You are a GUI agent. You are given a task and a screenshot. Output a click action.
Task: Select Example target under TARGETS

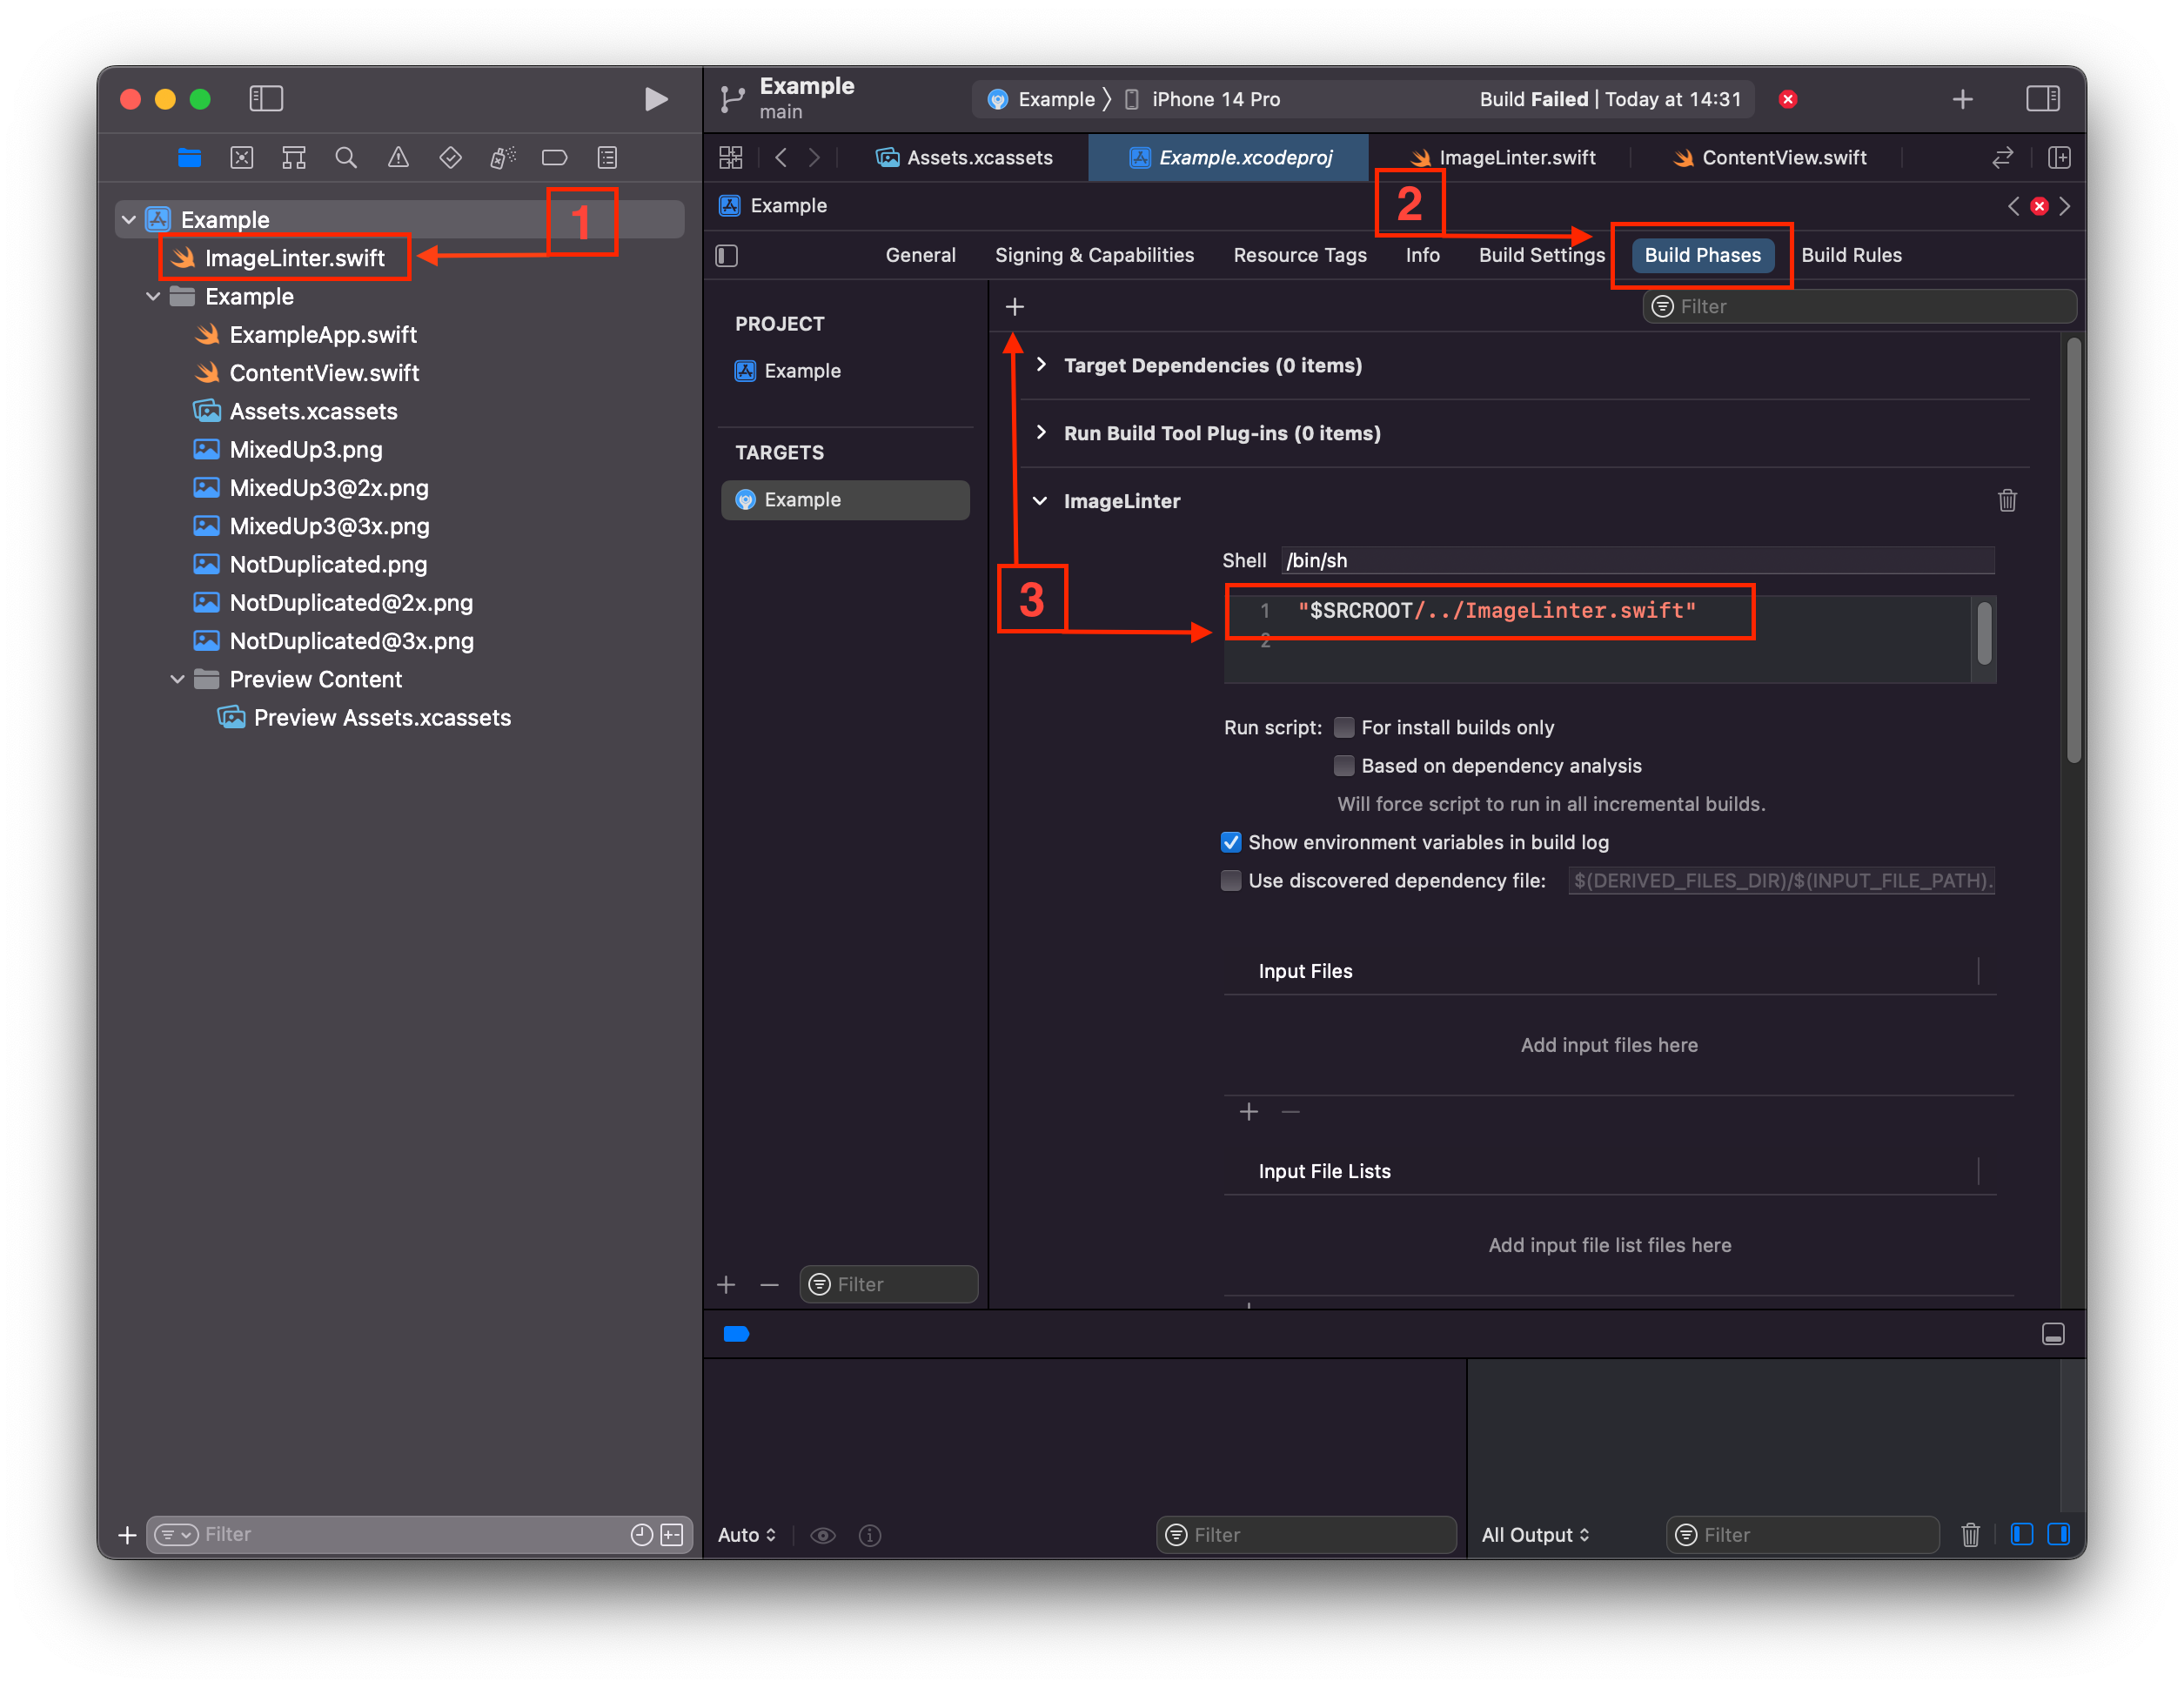844,500
